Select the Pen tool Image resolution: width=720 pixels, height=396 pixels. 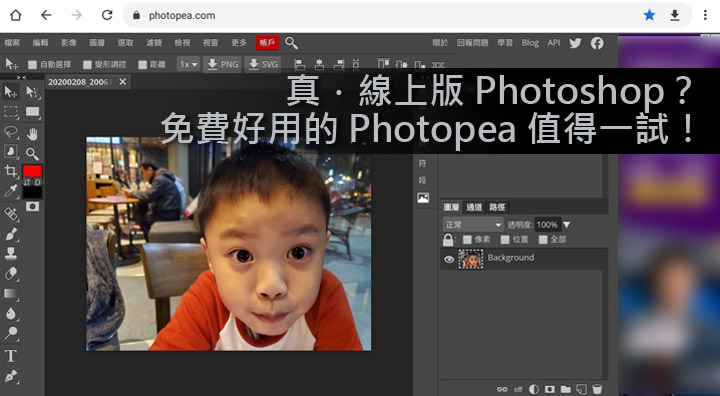point(11,376)
